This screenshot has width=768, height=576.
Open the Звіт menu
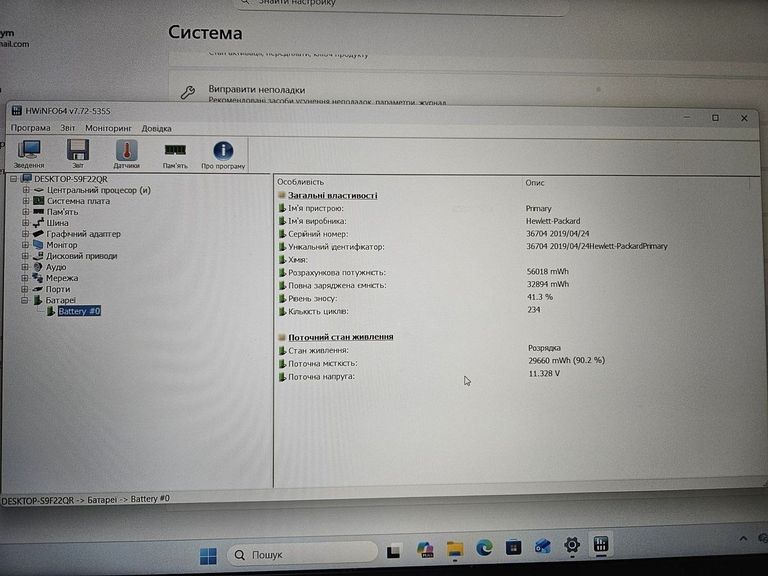point(68,128)
